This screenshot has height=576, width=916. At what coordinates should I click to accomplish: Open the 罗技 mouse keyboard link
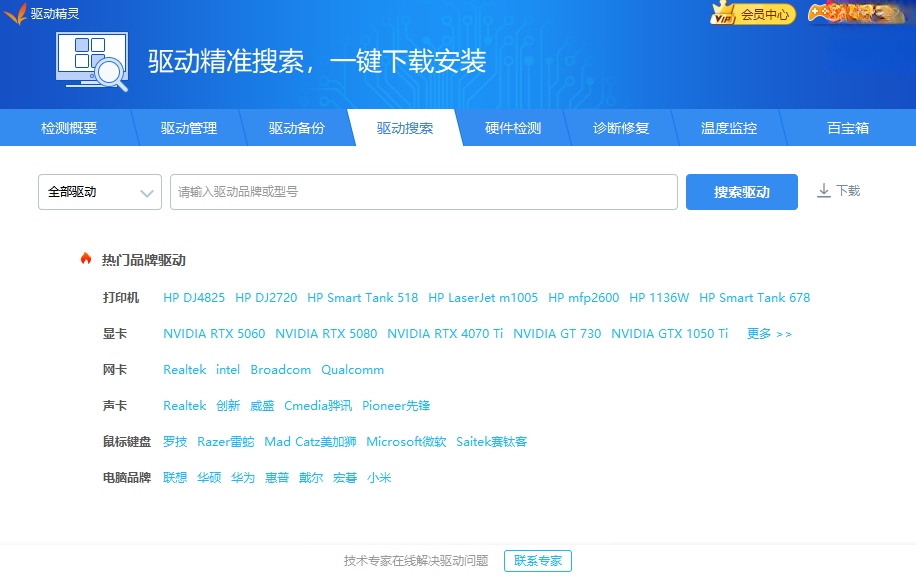coord(175,442)
